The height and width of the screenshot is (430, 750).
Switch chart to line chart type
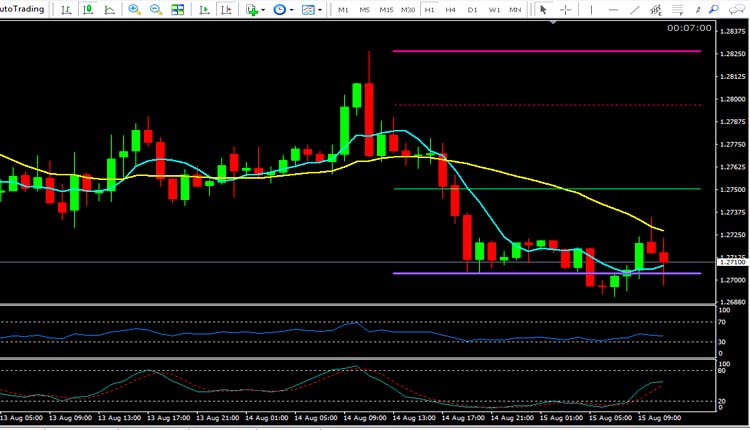[110, 9]
